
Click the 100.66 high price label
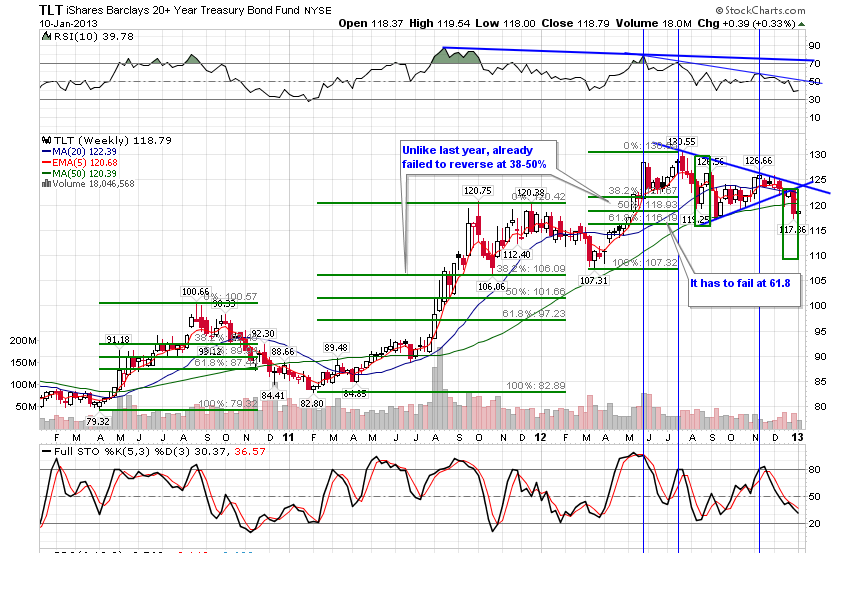pos(196,292)
